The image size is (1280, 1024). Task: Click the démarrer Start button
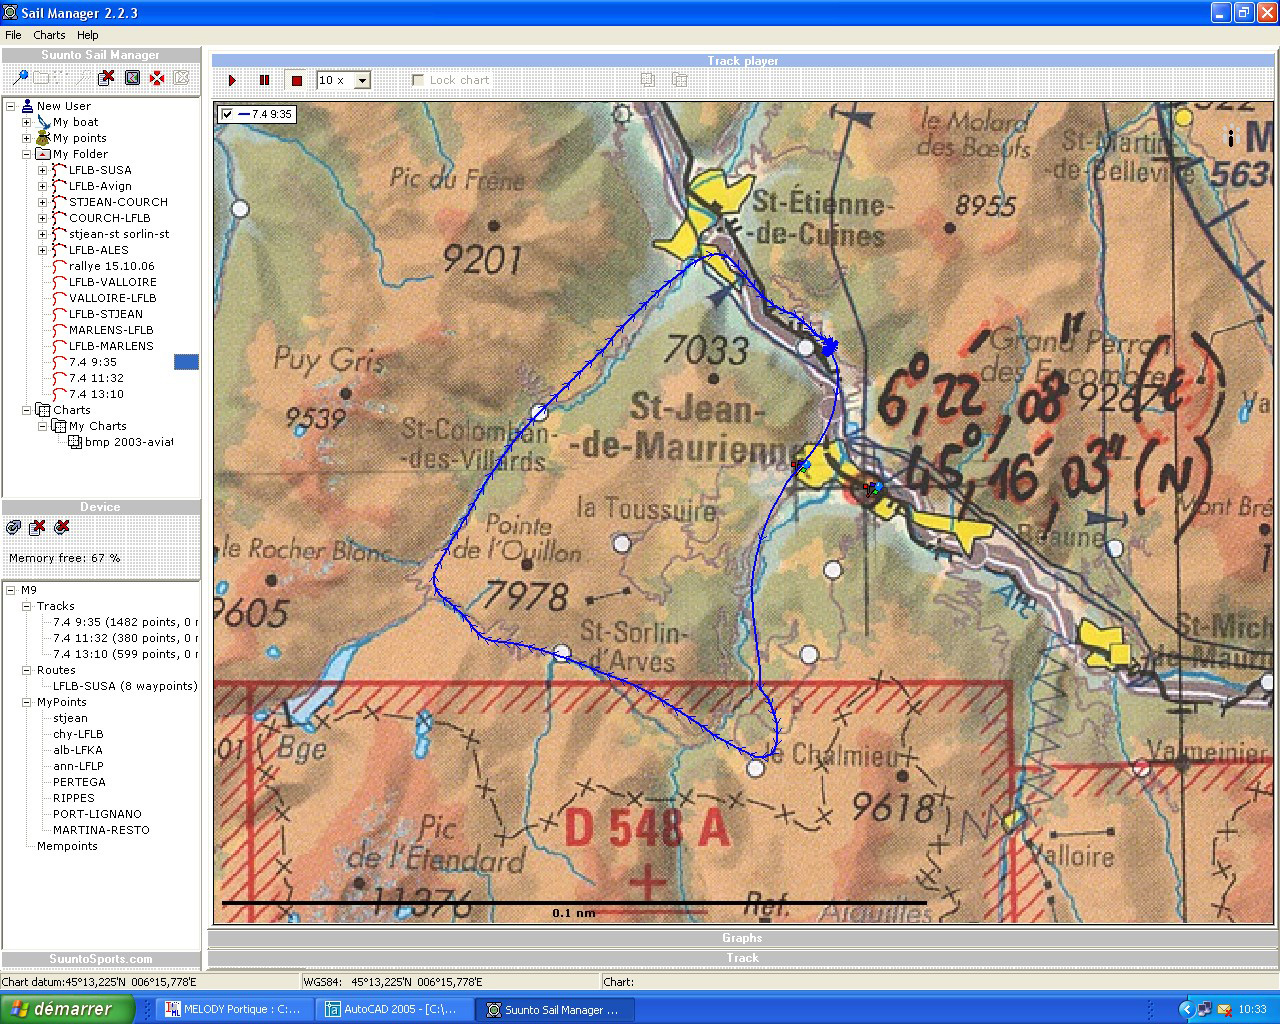point(66,1009)
